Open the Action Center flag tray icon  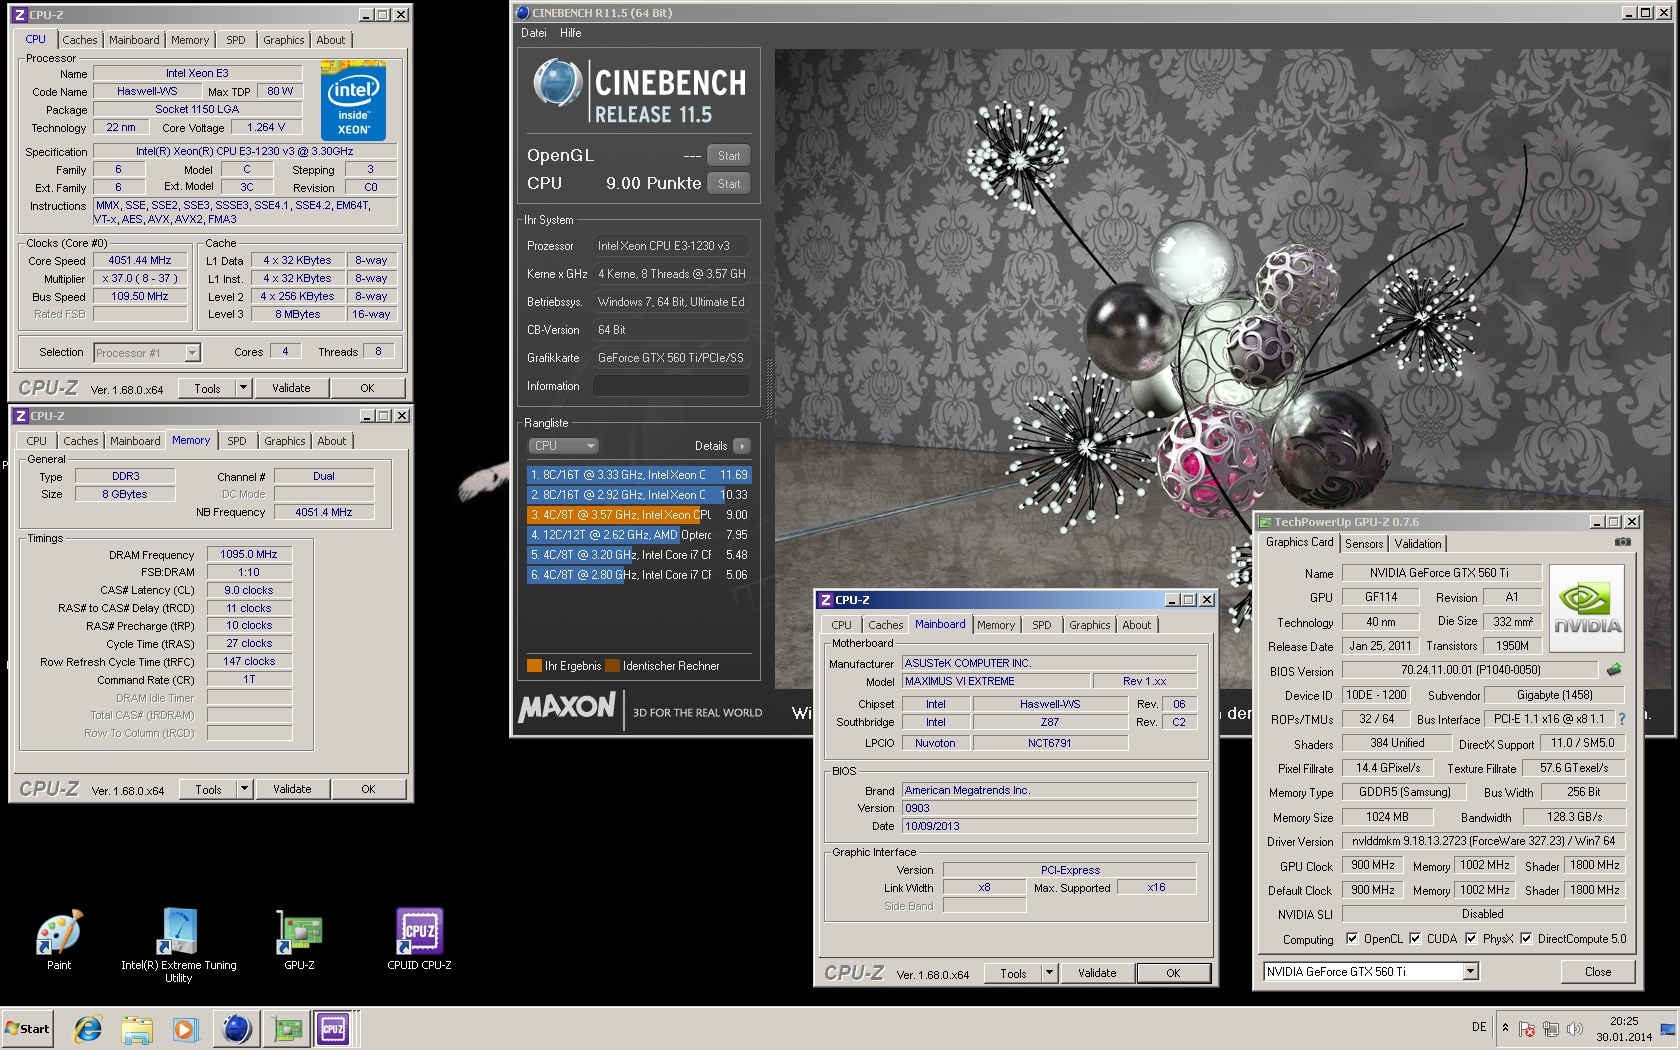tap(1527, 1029)
